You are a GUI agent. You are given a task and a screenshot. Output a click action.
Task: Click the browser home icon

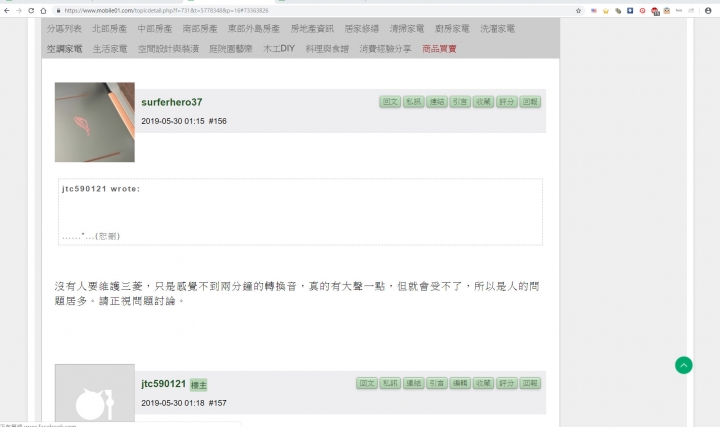(x=43, y=11)
